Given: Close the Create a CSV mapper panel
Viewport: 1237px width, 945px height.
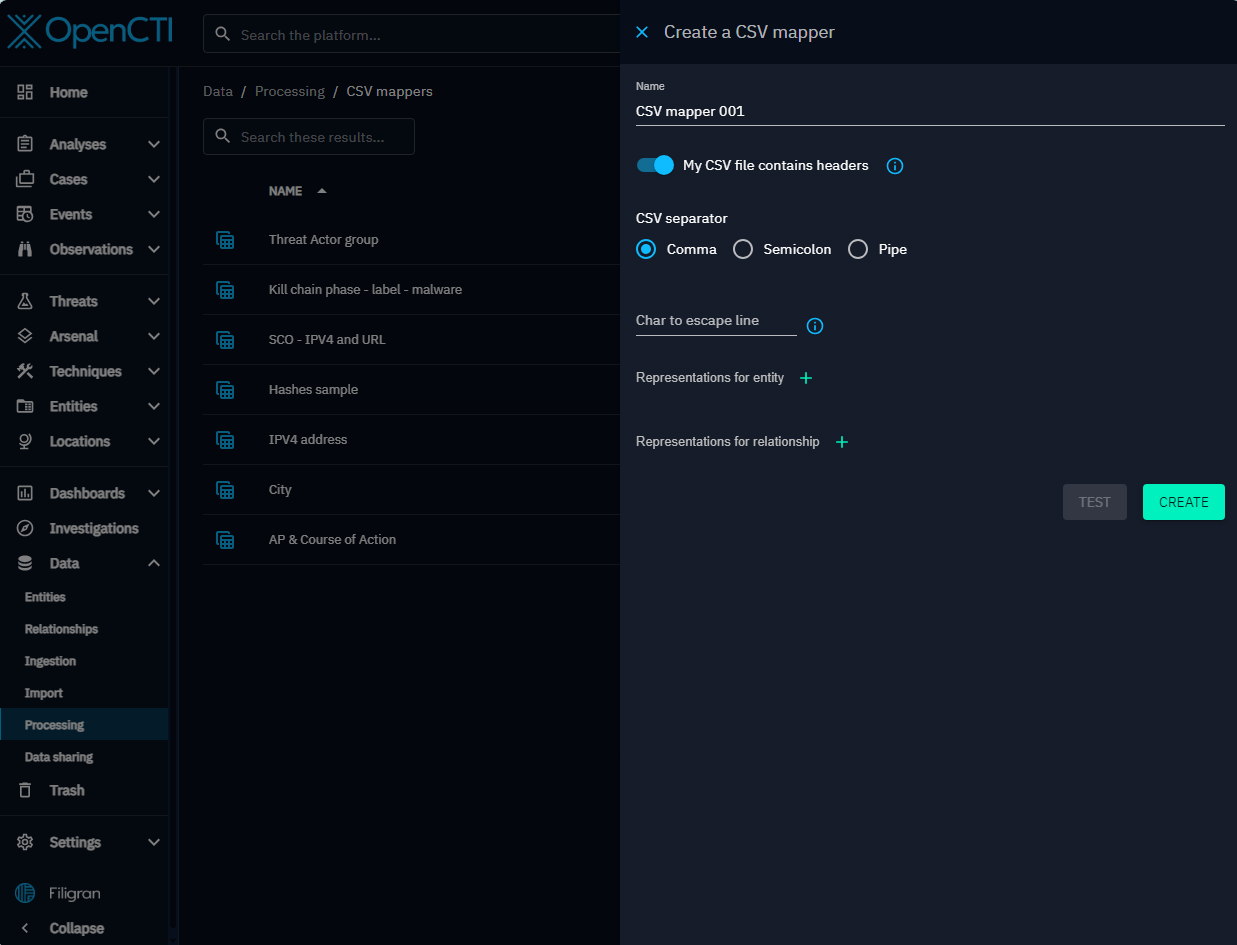Looking at the screenshot, I should pos(642,32).
